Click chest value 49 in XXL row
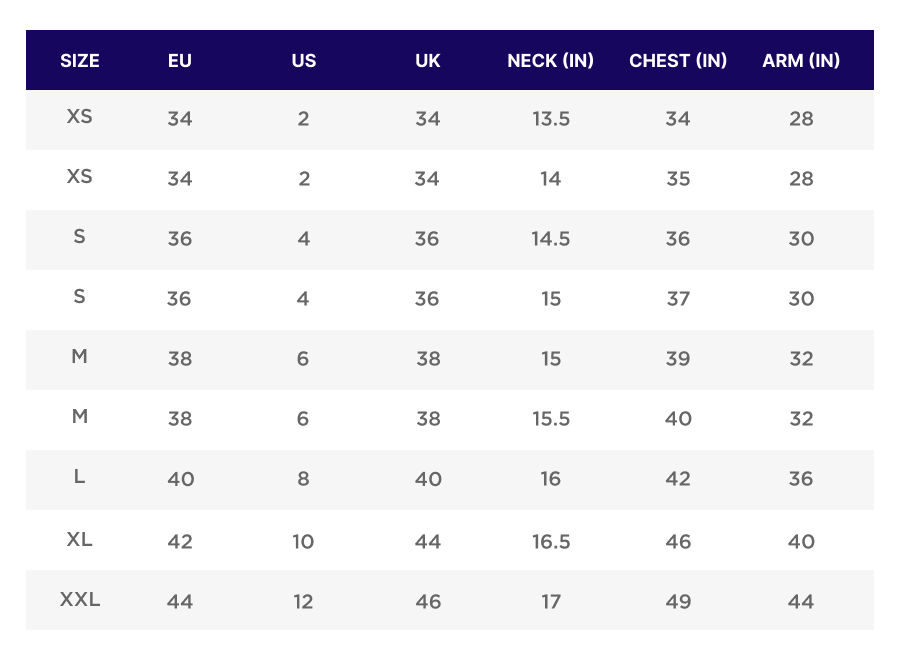 [x=678, y=602]
